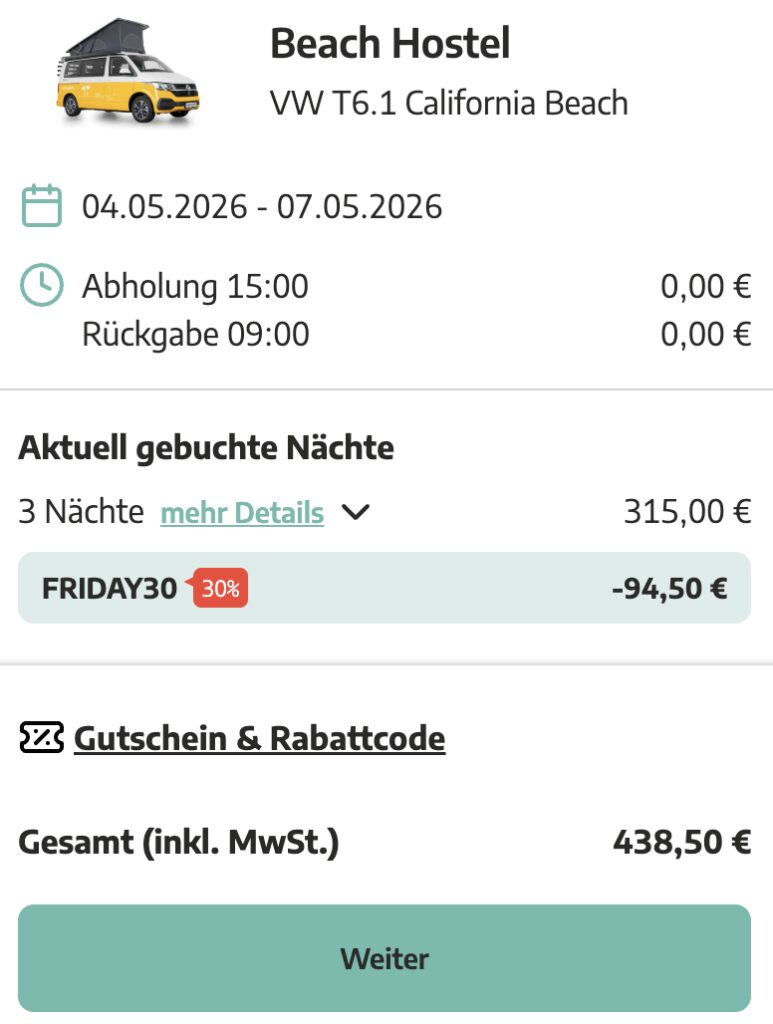Click the Beach Hostel title
Viewport: 773px width, 1024px height.
point(390,43)
